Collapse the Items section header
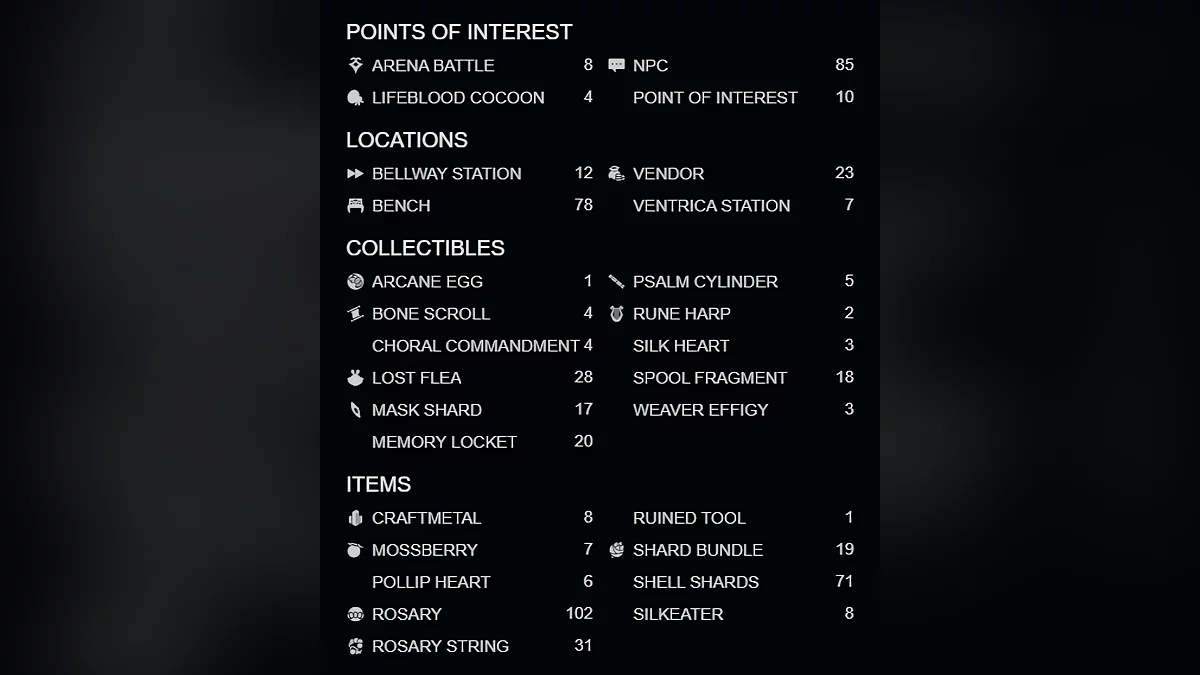 378,484
